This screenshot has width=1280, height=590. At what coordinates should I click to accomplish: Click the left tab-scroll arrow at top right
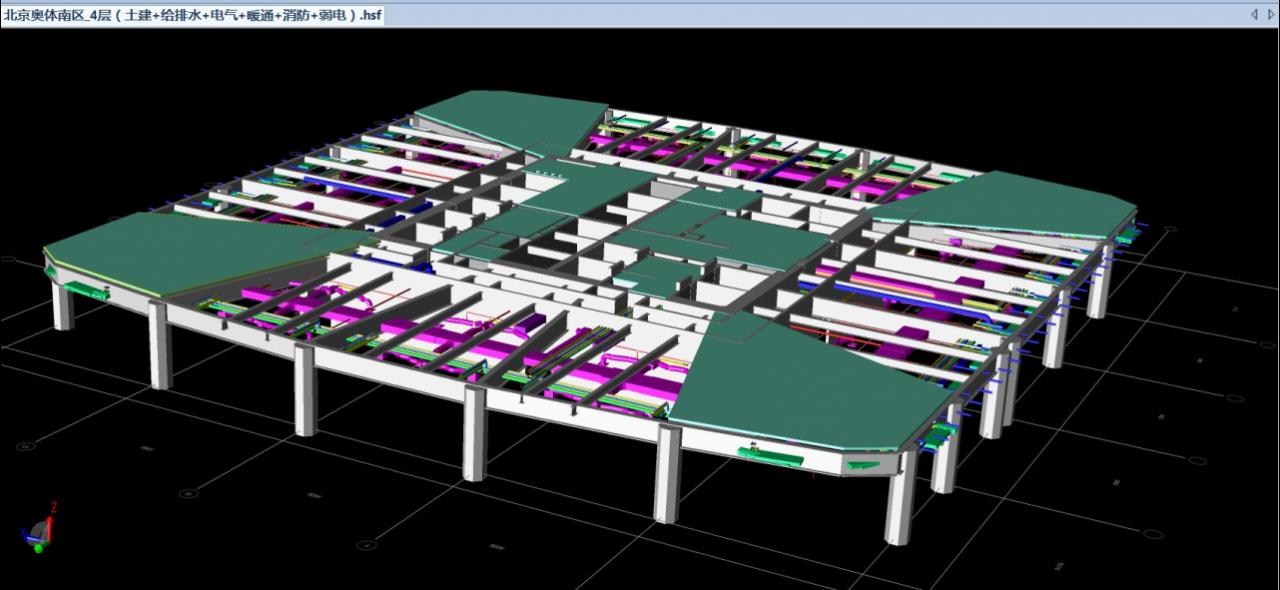pyautogui.click(x=1254, y=14)
